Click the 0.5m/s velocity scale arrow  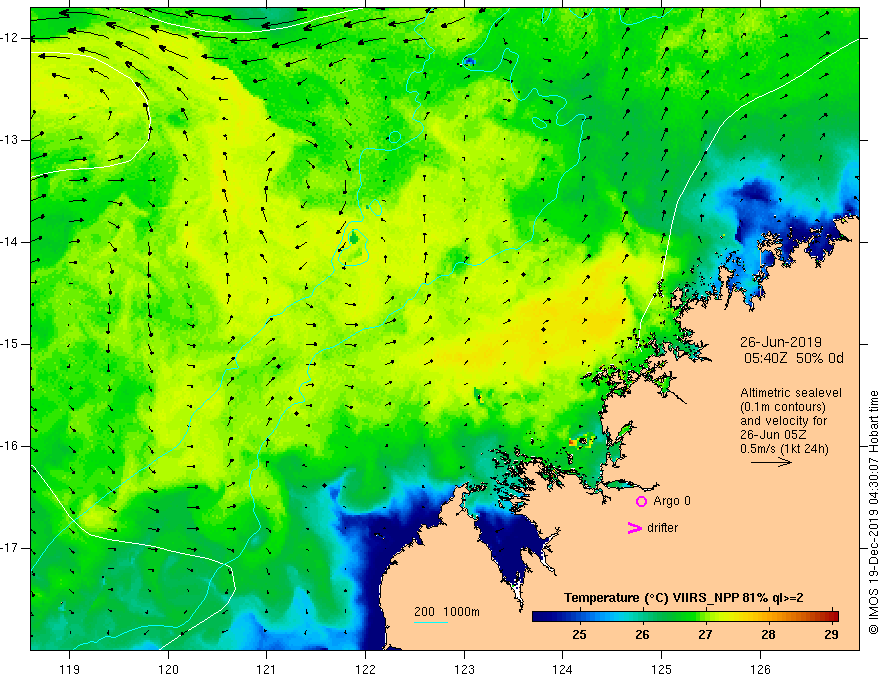point(771,462)
